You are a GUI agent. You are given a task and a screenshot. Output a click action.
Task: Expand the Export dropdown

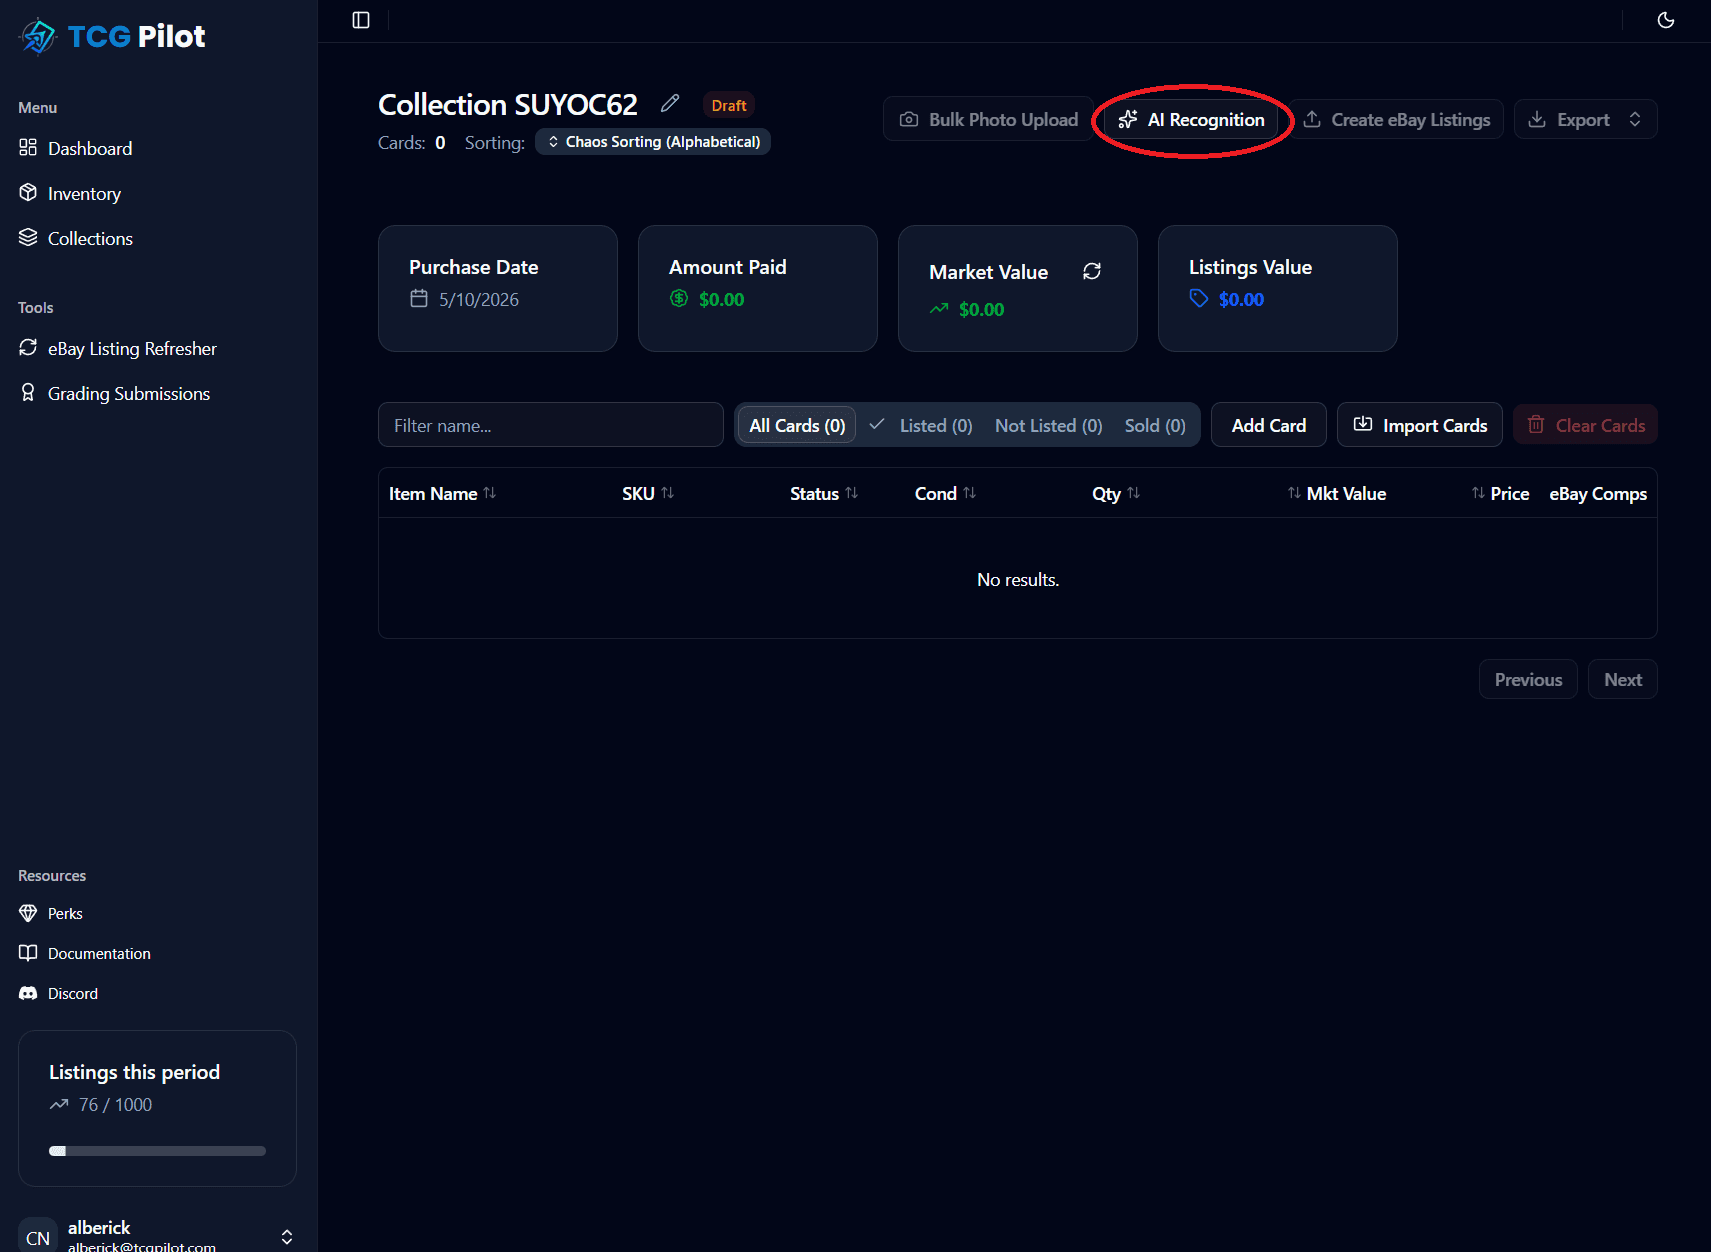(x=1585, y=119)
